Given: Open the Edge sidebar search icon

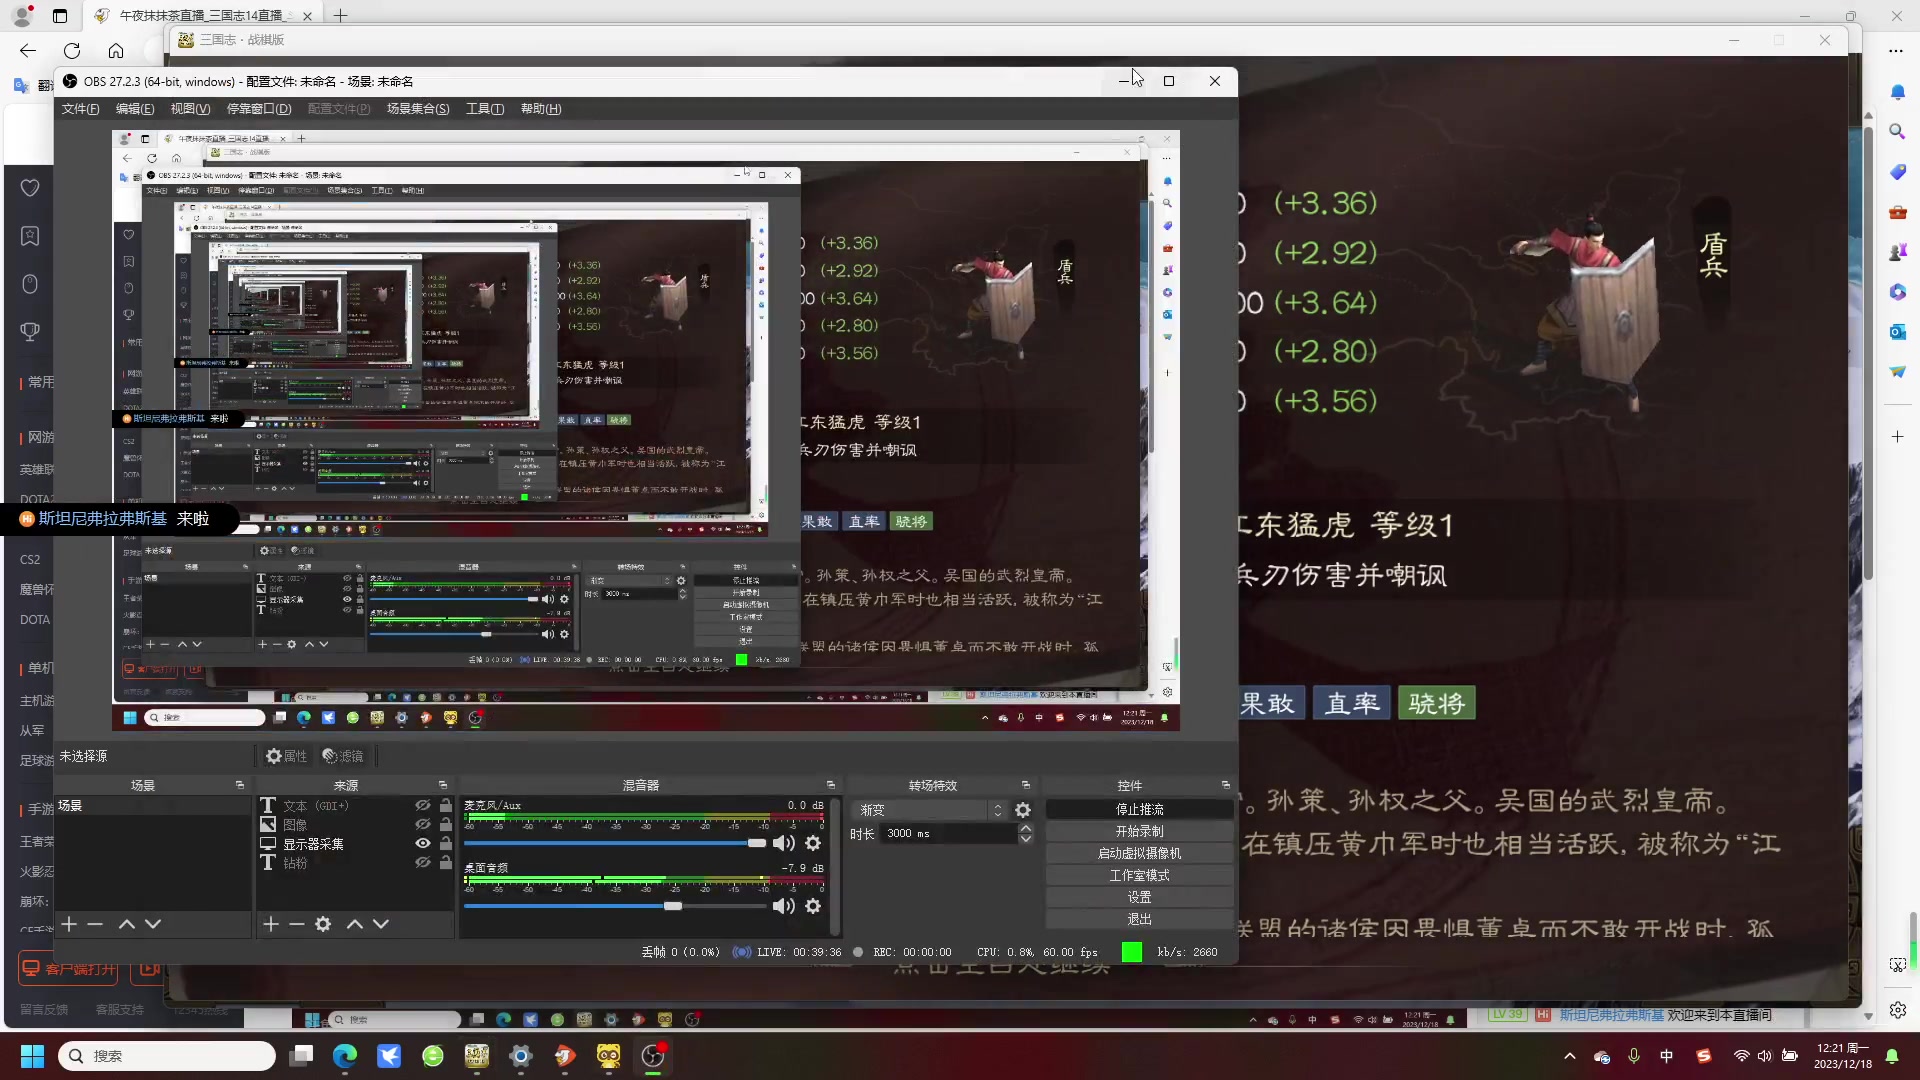Looking at the screenshot, I should (x=1897, y=131).
